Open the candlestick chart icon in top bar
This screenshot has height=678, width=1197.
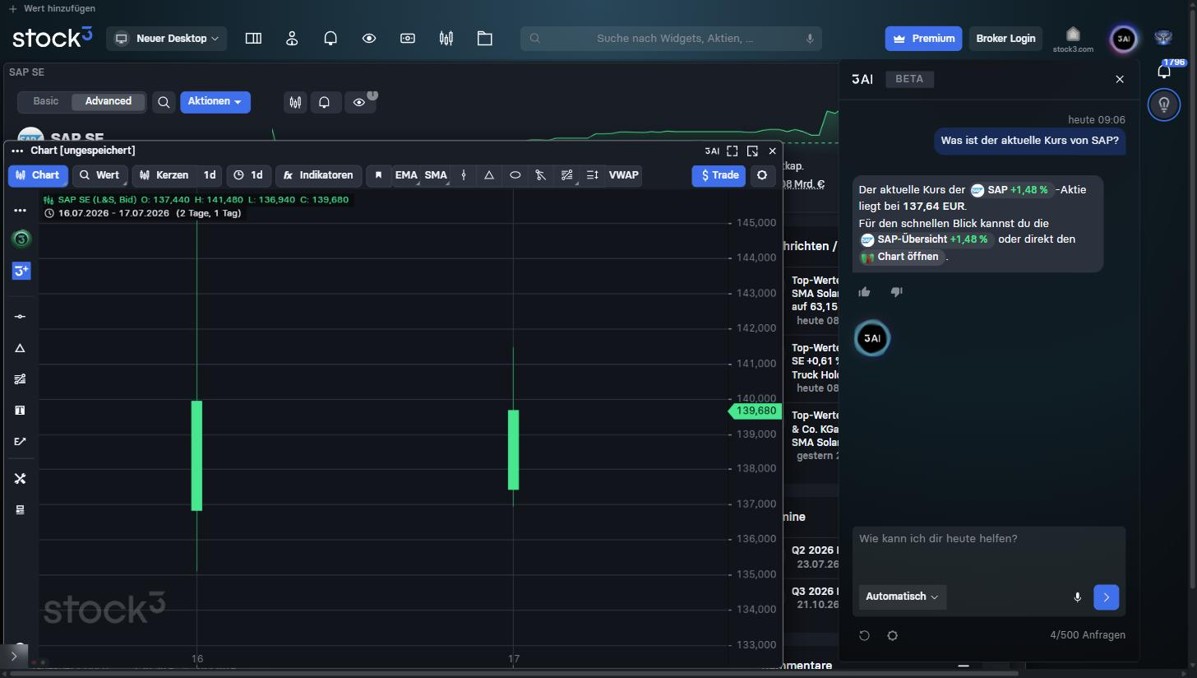coord(446,38)
